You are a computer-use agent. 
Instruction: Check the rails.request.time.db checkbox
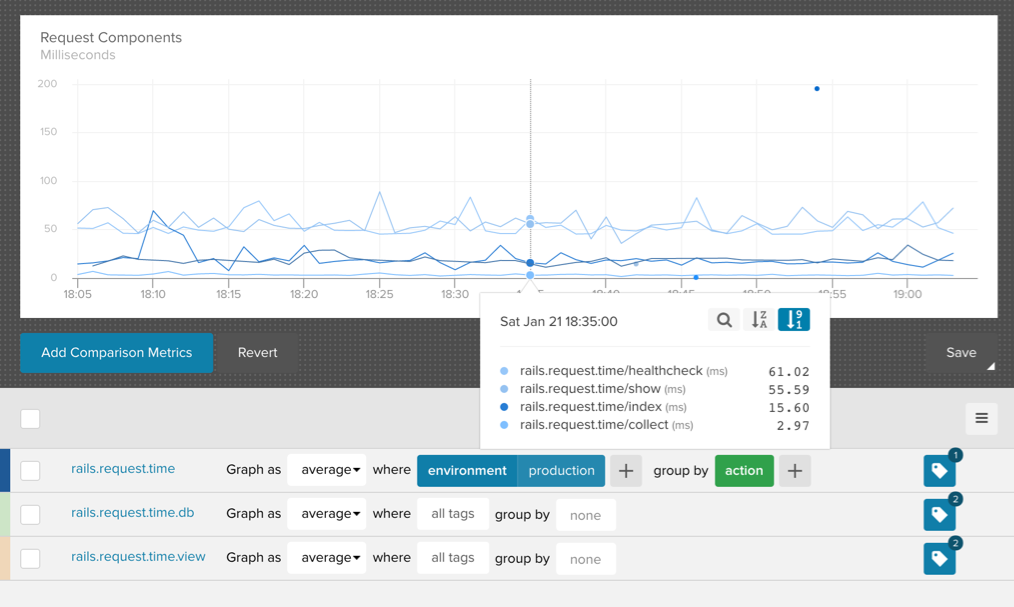tap(31, 514)
